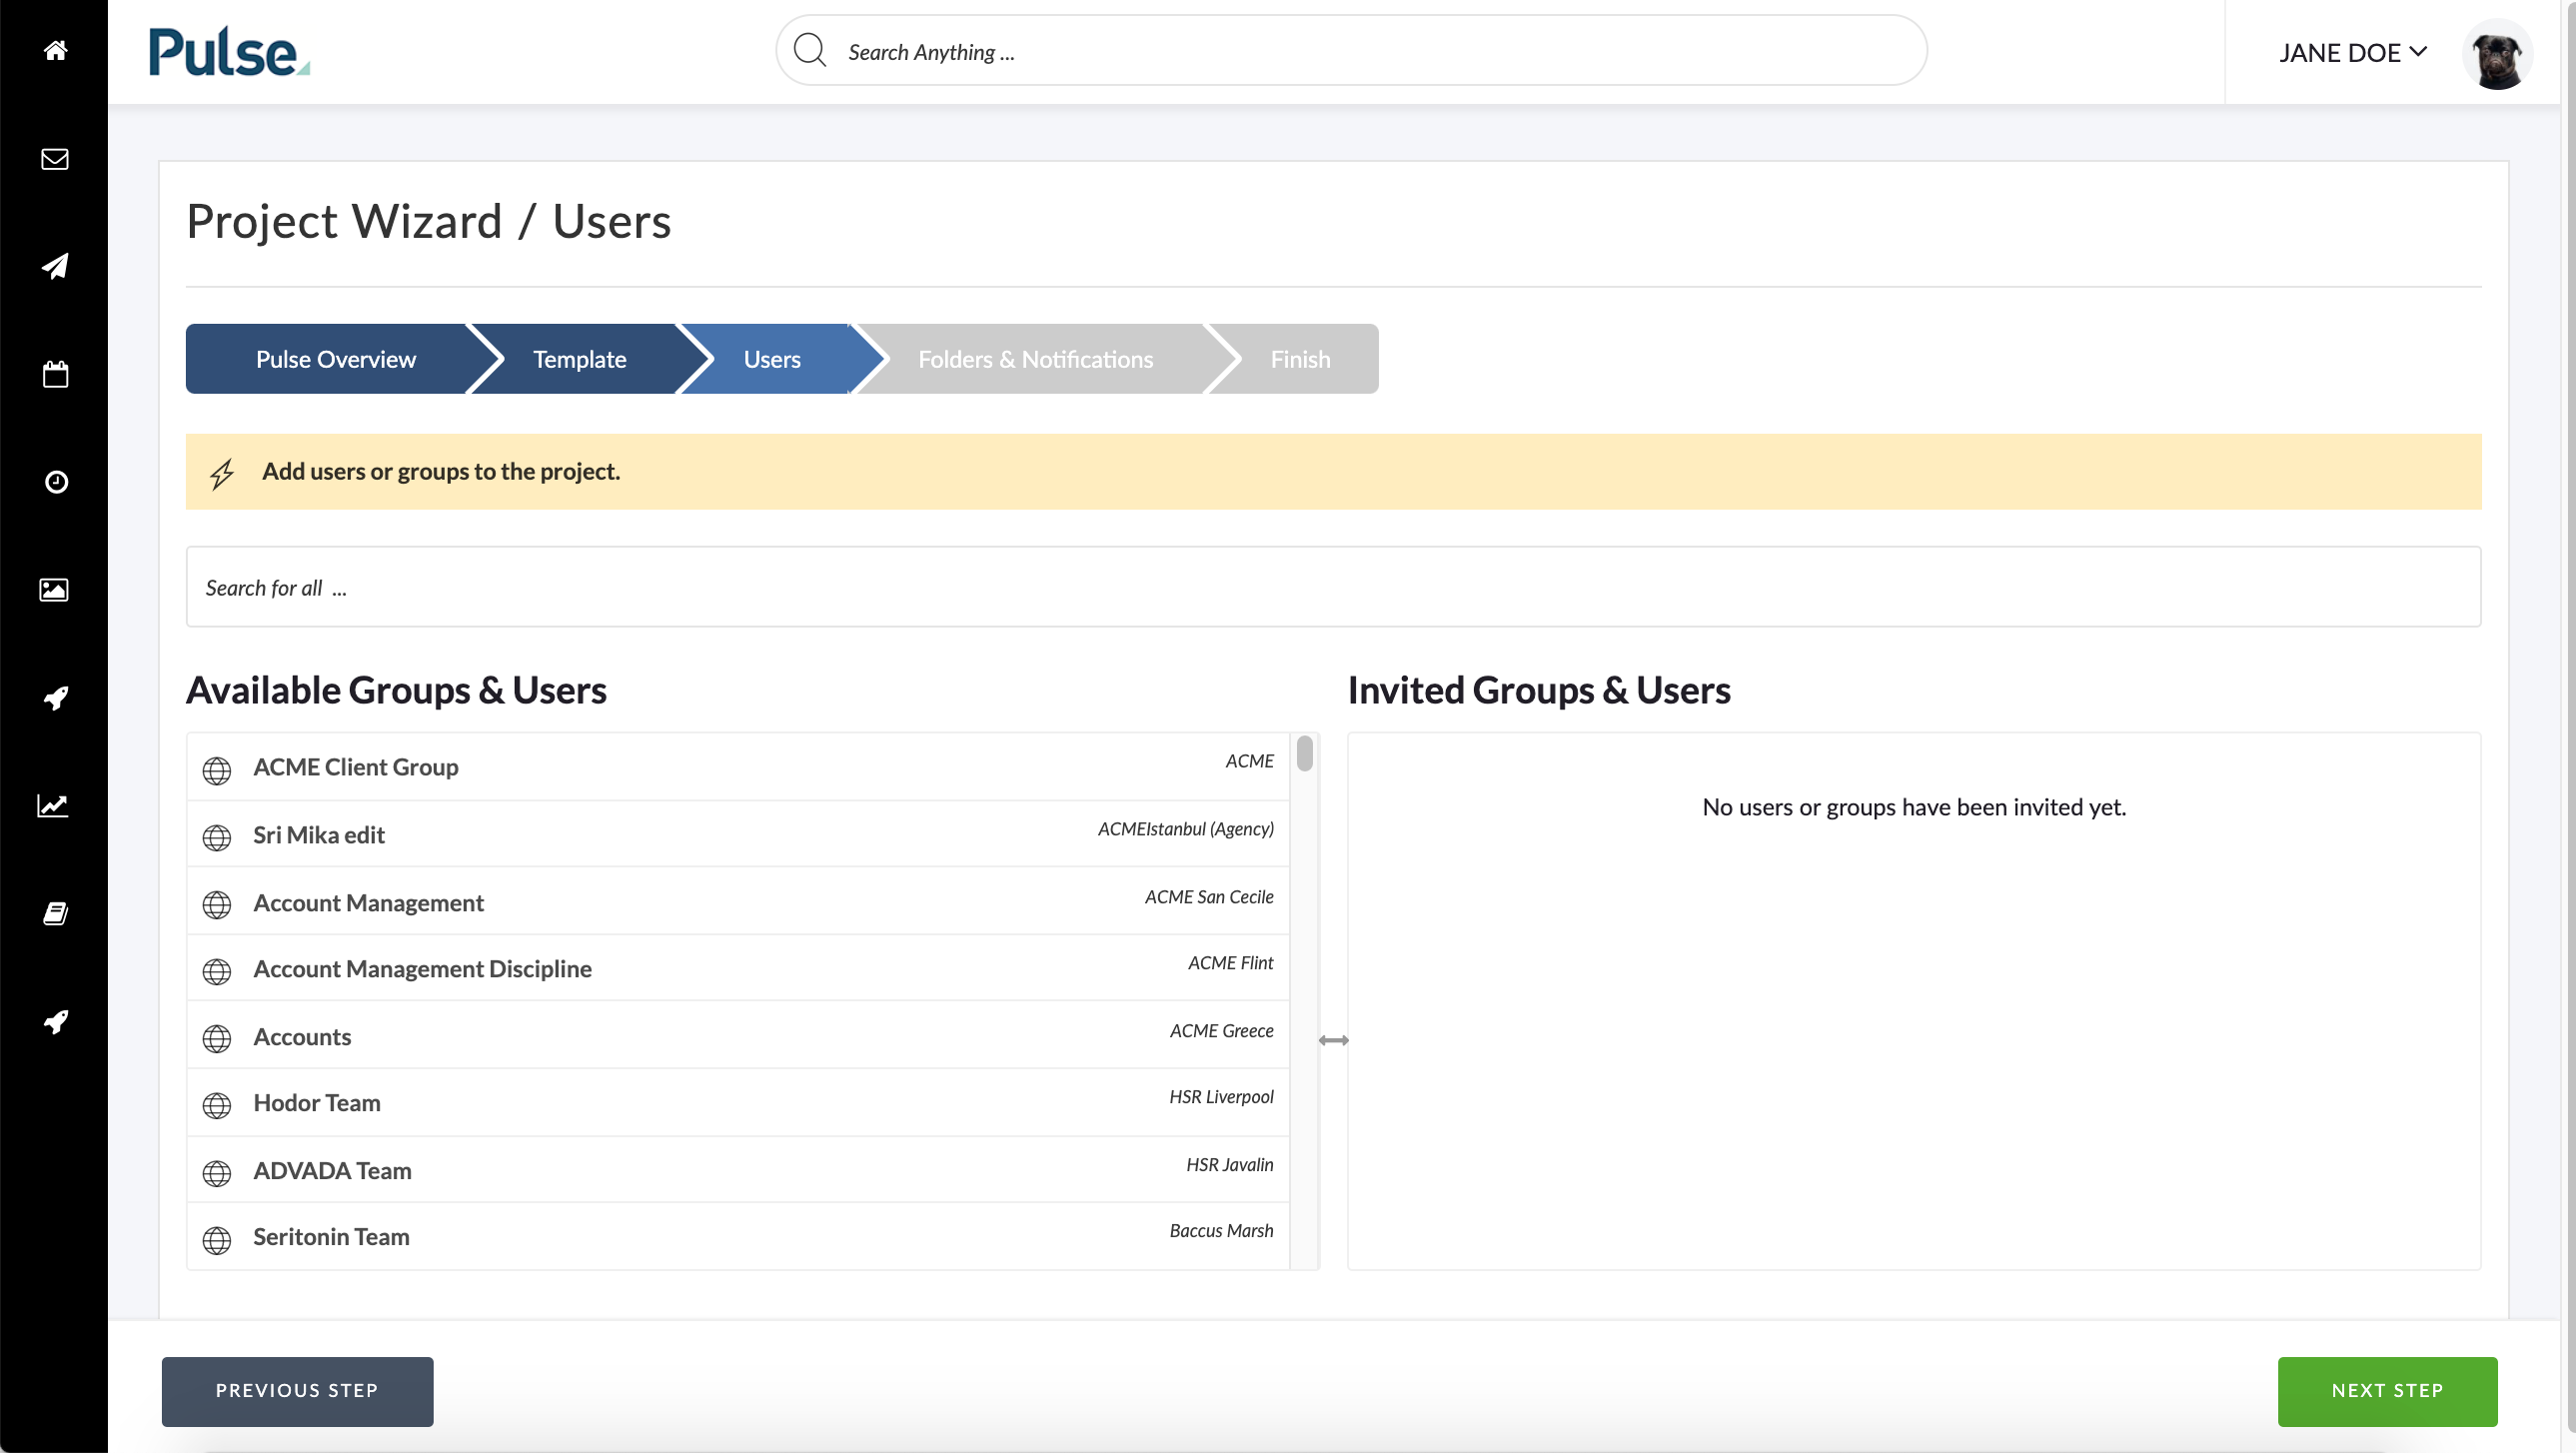Click the PREVIOUS STEP button
The height and width of the screenshot is (1453, 2576).
tap(297, 1391)
